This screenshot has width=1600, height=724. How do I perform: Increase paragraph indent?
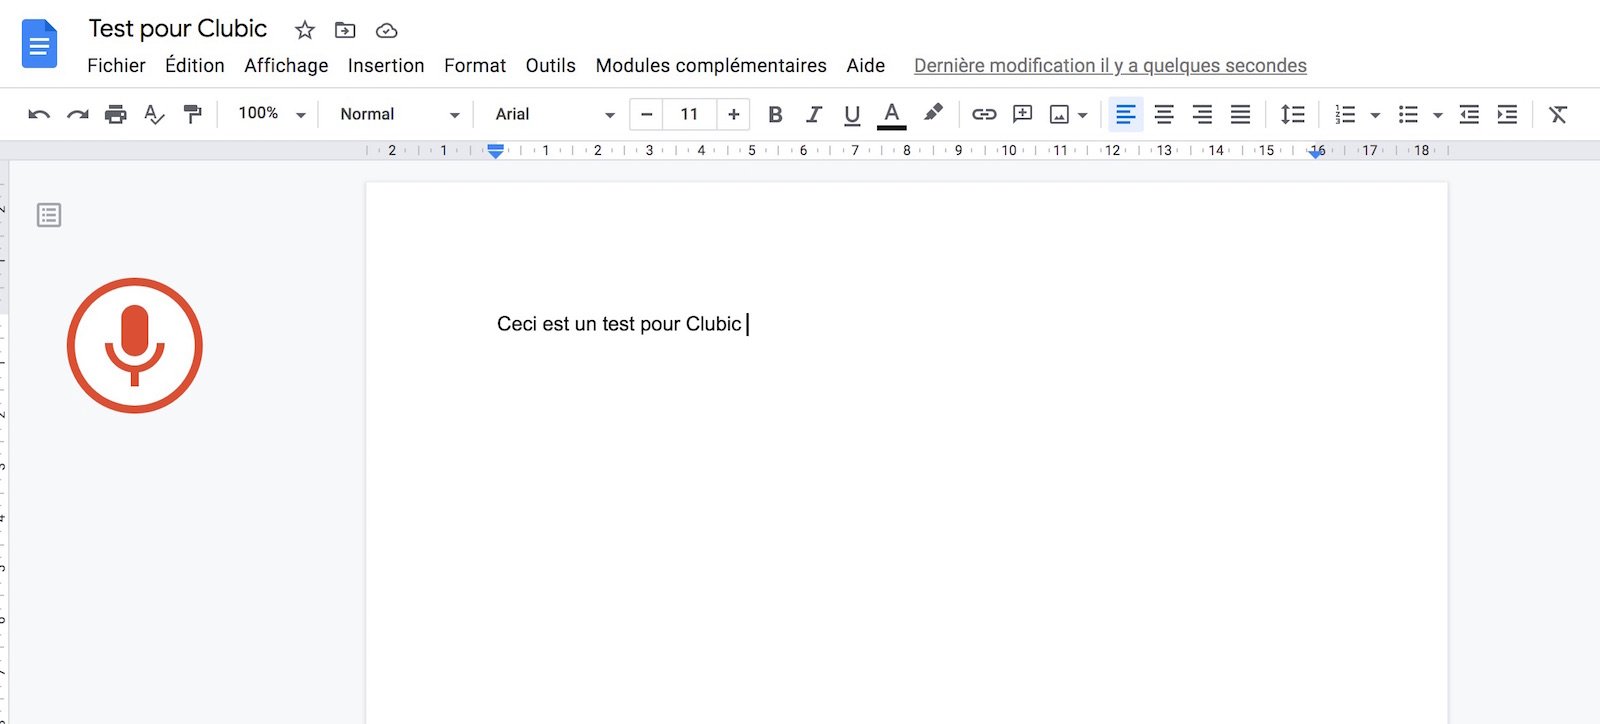coord(1507,114)
